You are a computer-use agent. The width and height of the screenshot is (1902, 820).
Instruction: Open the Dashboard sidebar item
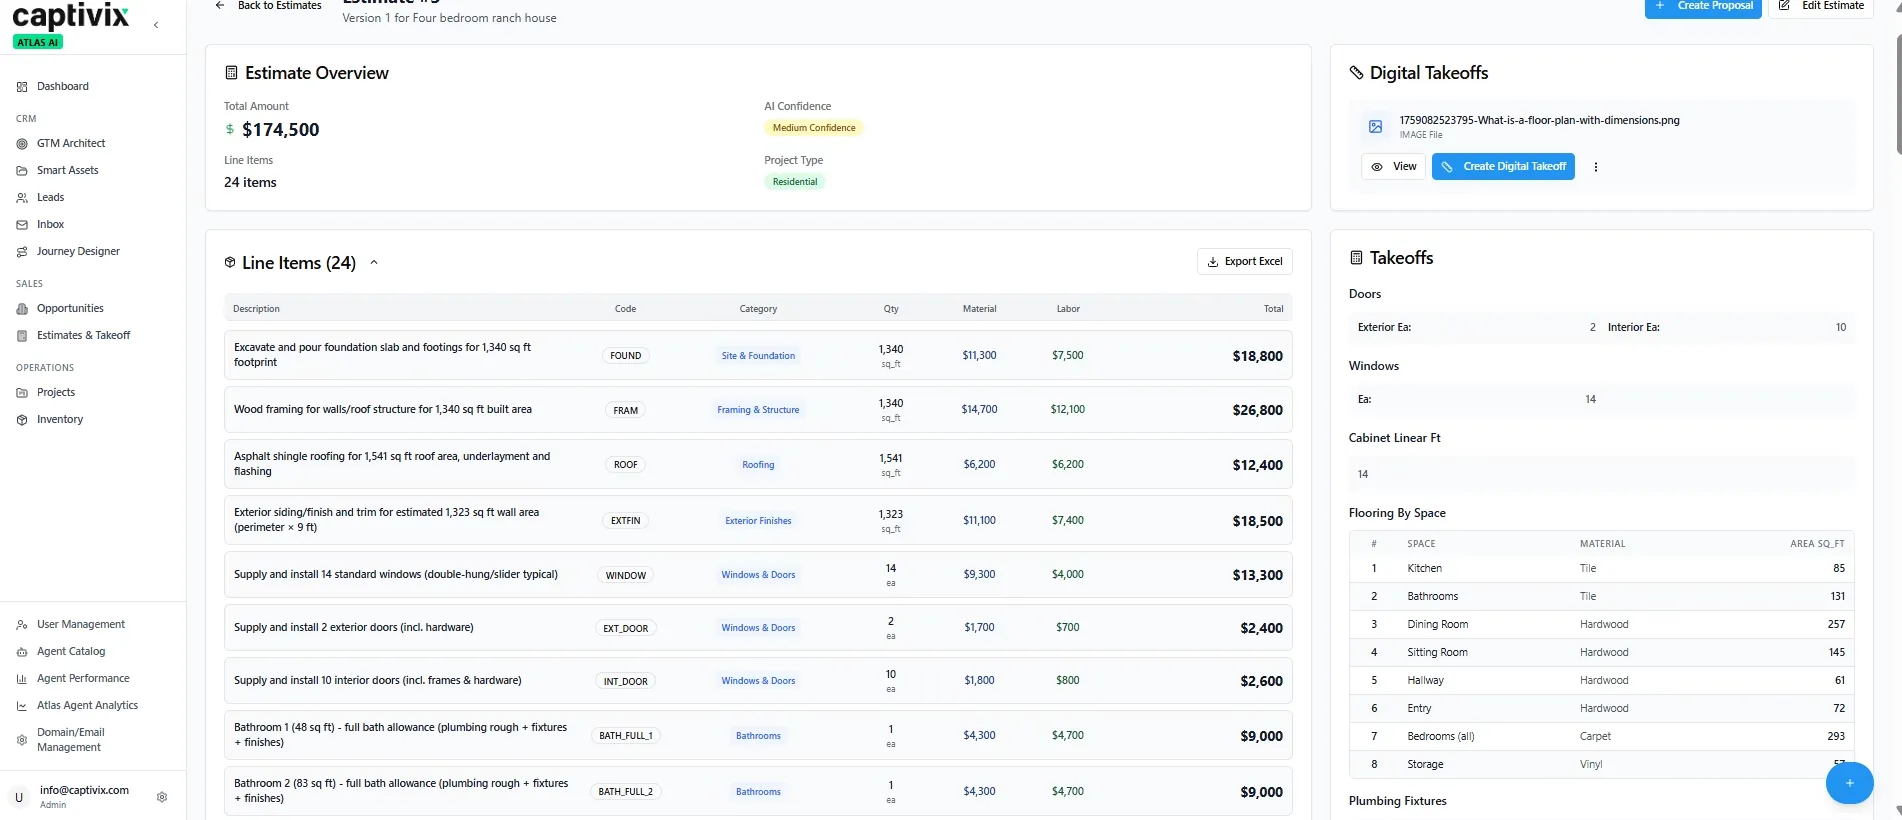tap(62, 86)
